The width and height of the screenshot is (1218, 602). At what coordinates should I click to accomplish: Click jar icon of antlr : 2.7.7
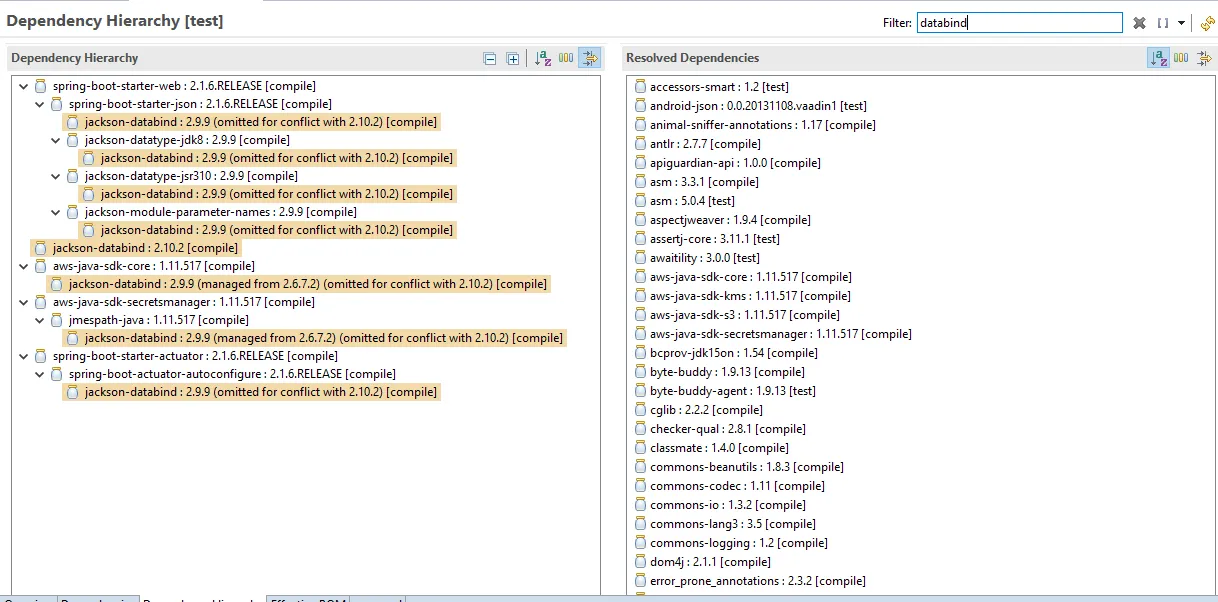(641, 144)
